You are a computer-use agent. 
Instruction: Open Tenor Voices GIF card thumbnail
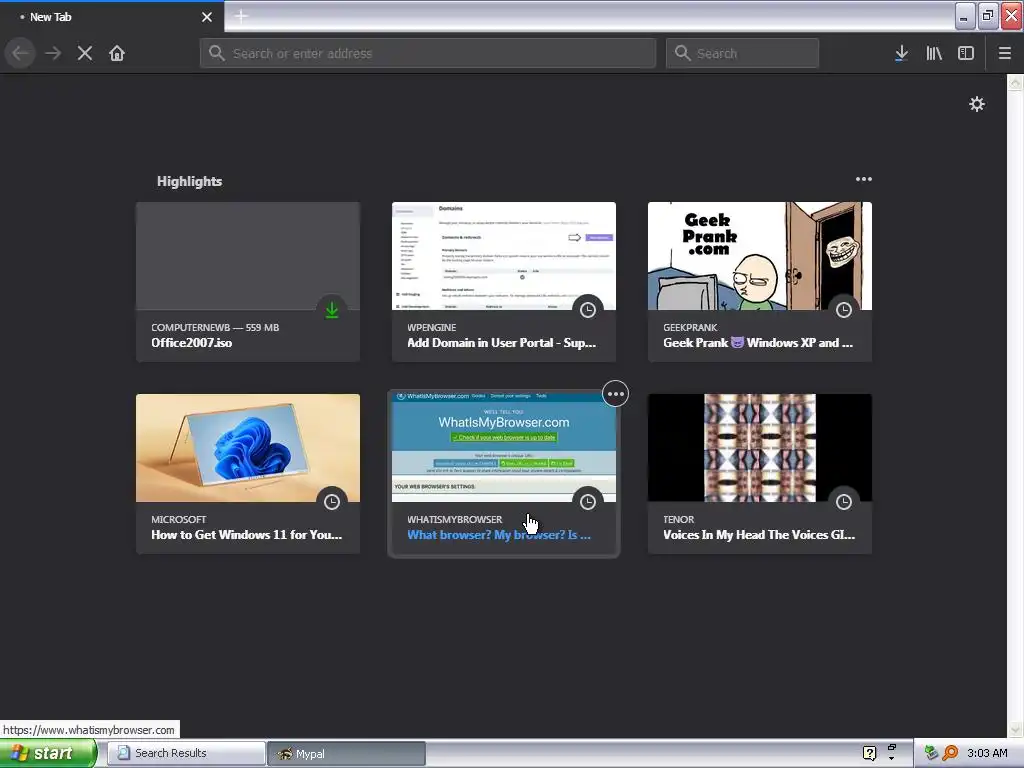[760, 448]
